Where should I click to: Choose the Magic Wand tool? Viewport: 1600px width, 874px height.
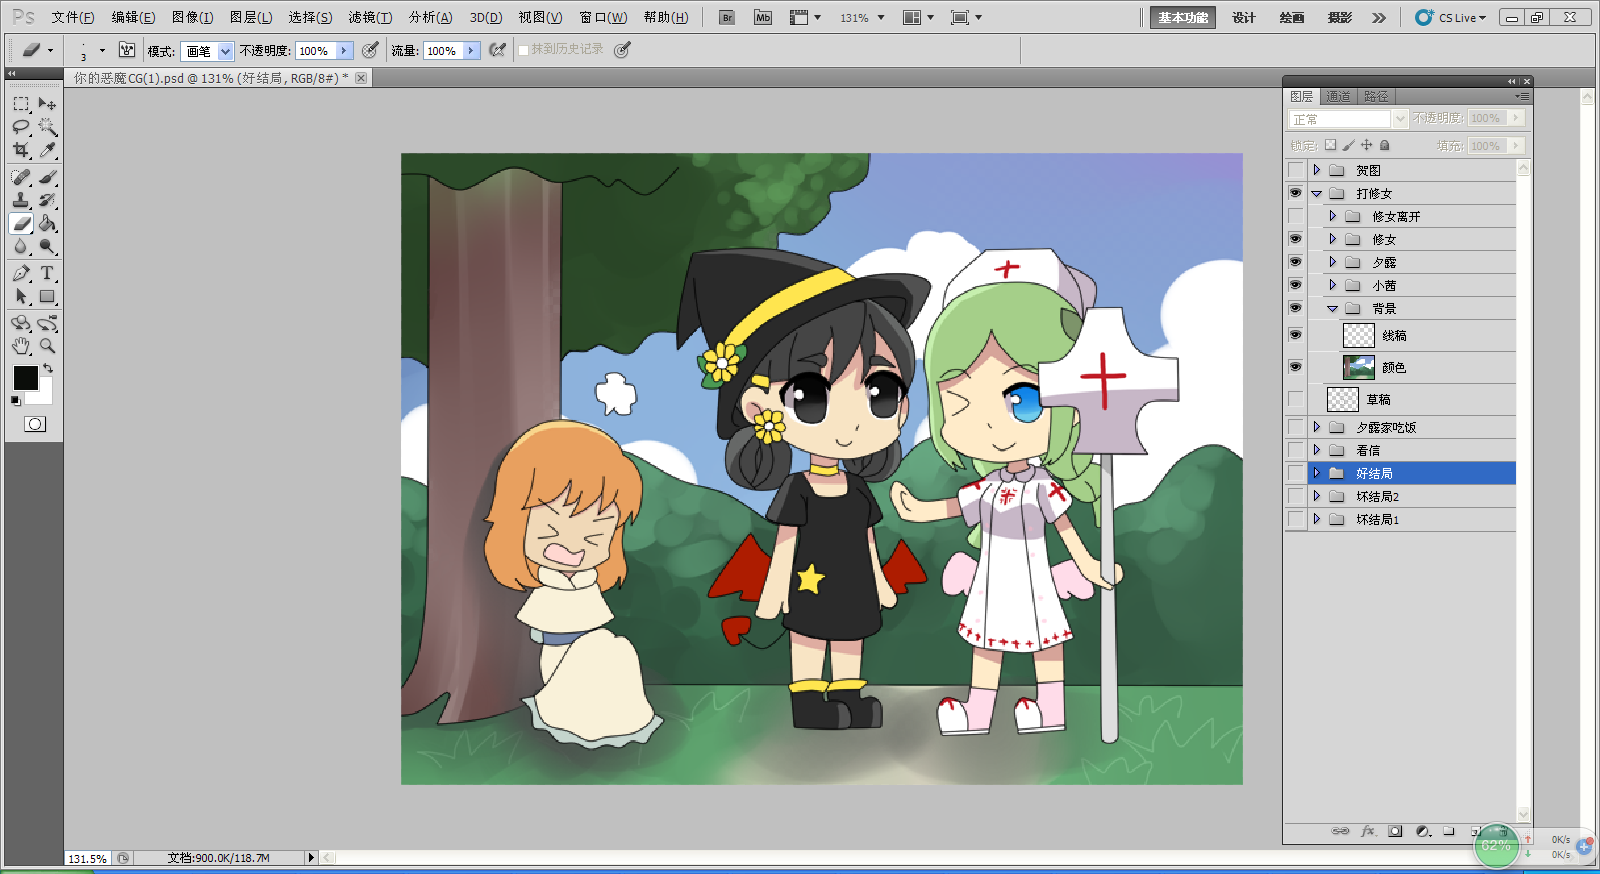(x=47, y=127)
